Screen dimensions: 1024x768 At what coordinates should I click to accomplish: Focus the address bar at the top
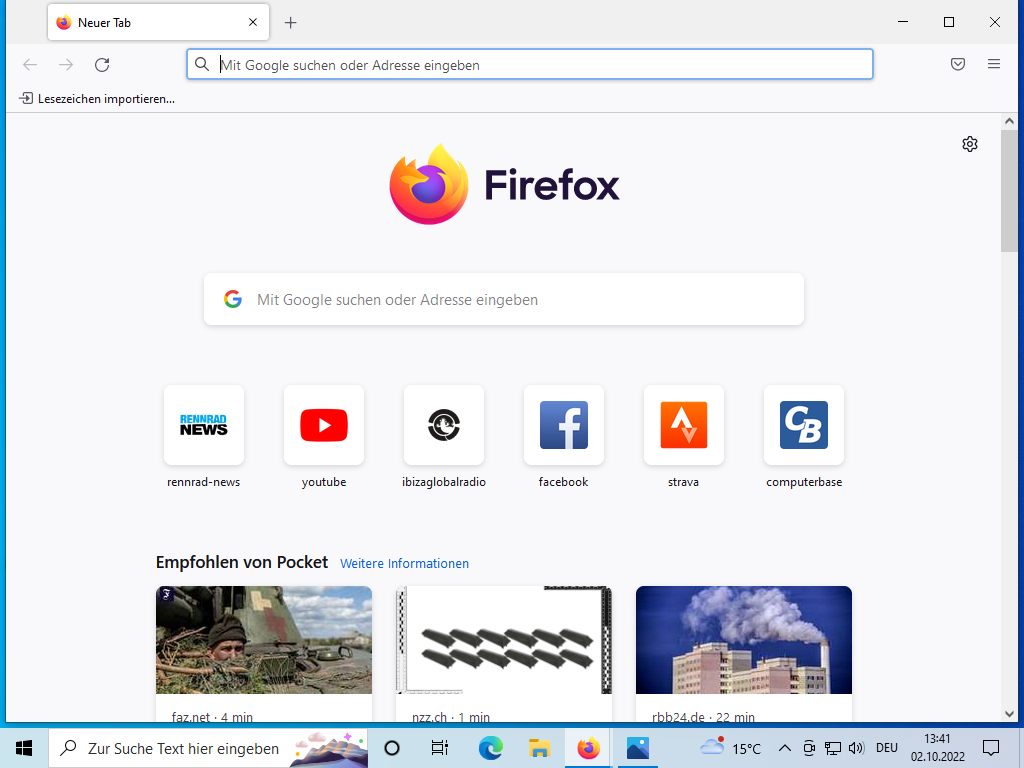point(530,65)
